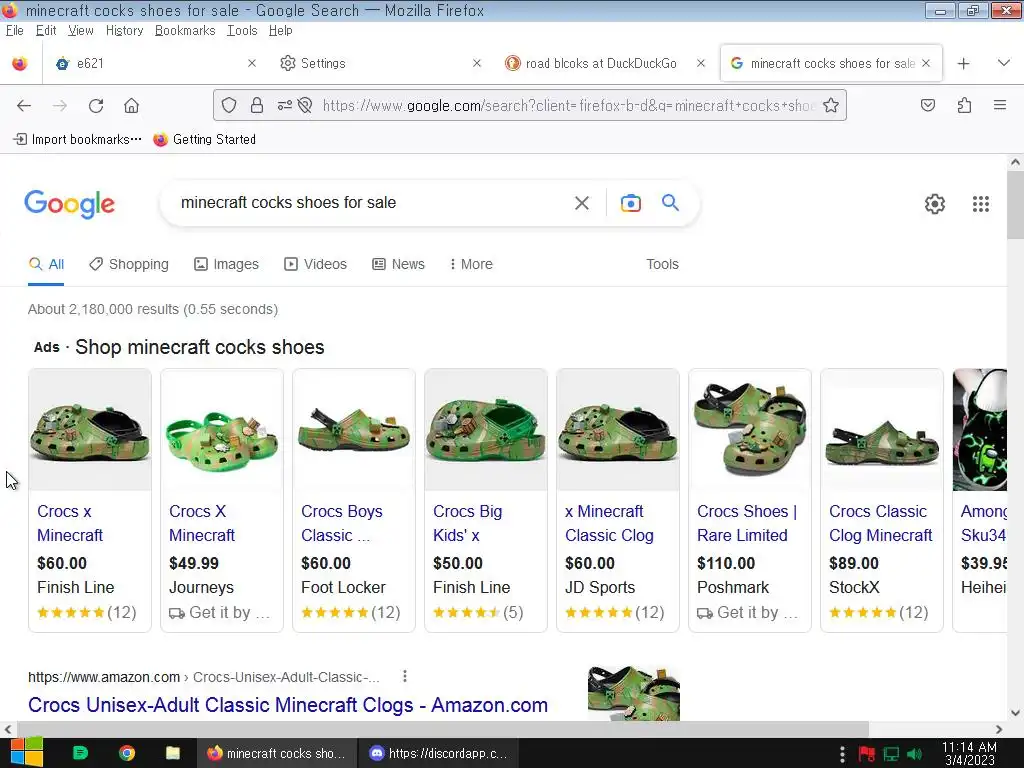Search by image camera icon

click(x=630, y=203)
